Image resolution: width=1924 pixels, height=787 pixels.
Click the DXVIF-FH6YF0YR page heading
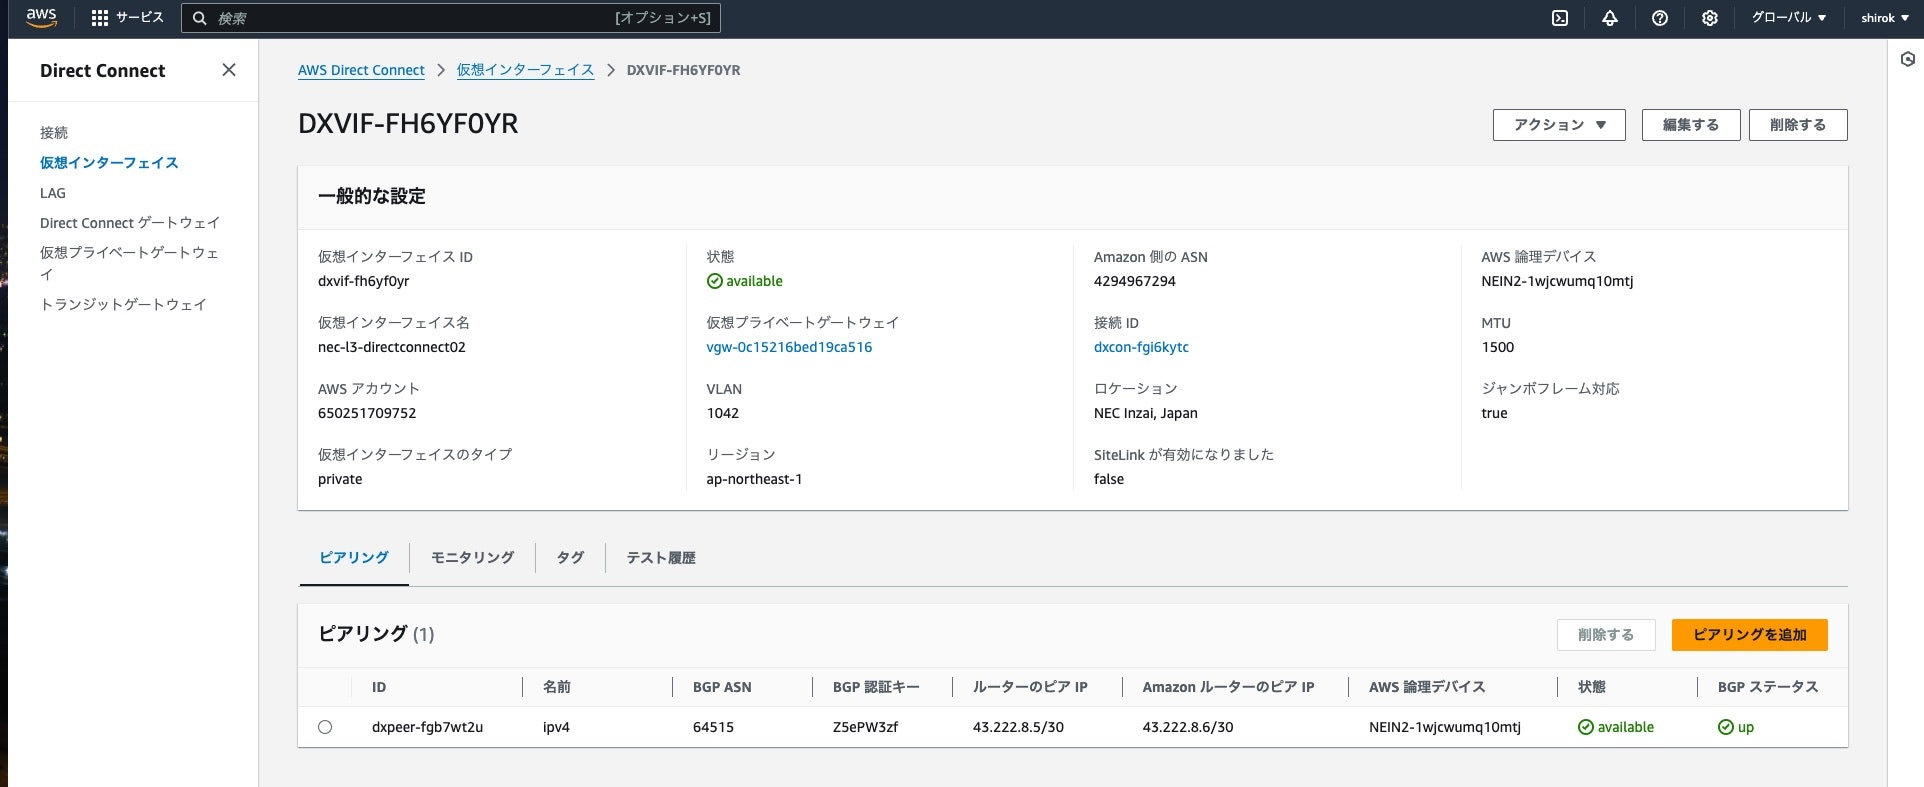click(x=408, y=124)
